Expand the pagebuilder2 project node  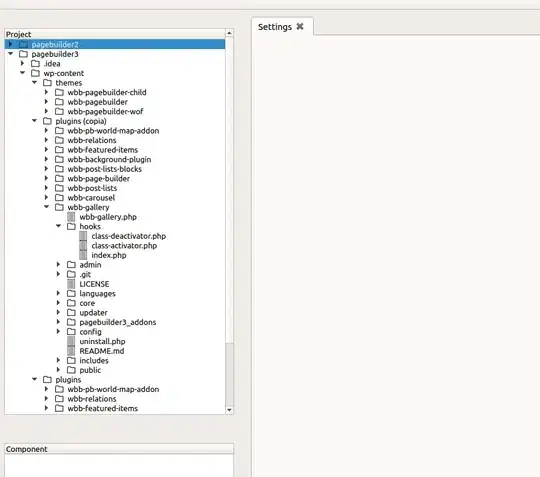(11, 44)
